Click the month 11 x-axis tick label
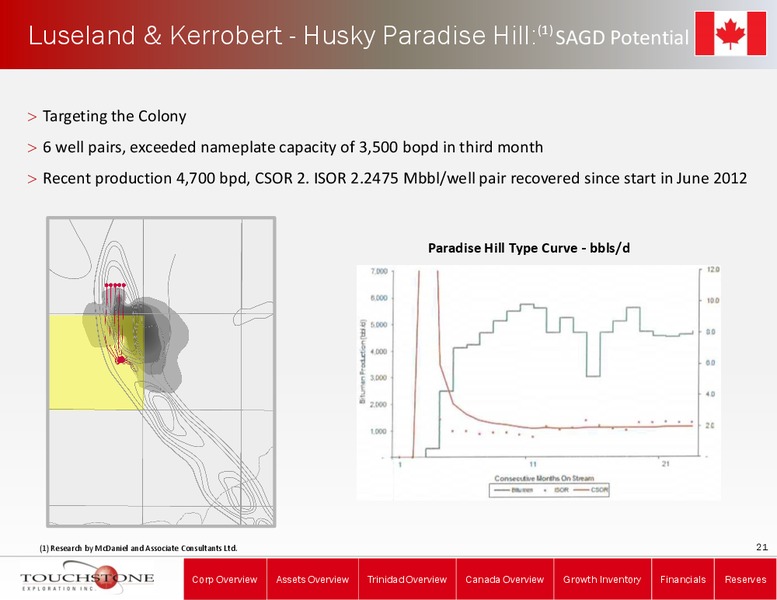This screenshot has width=777, height=600. click(533, 464)
